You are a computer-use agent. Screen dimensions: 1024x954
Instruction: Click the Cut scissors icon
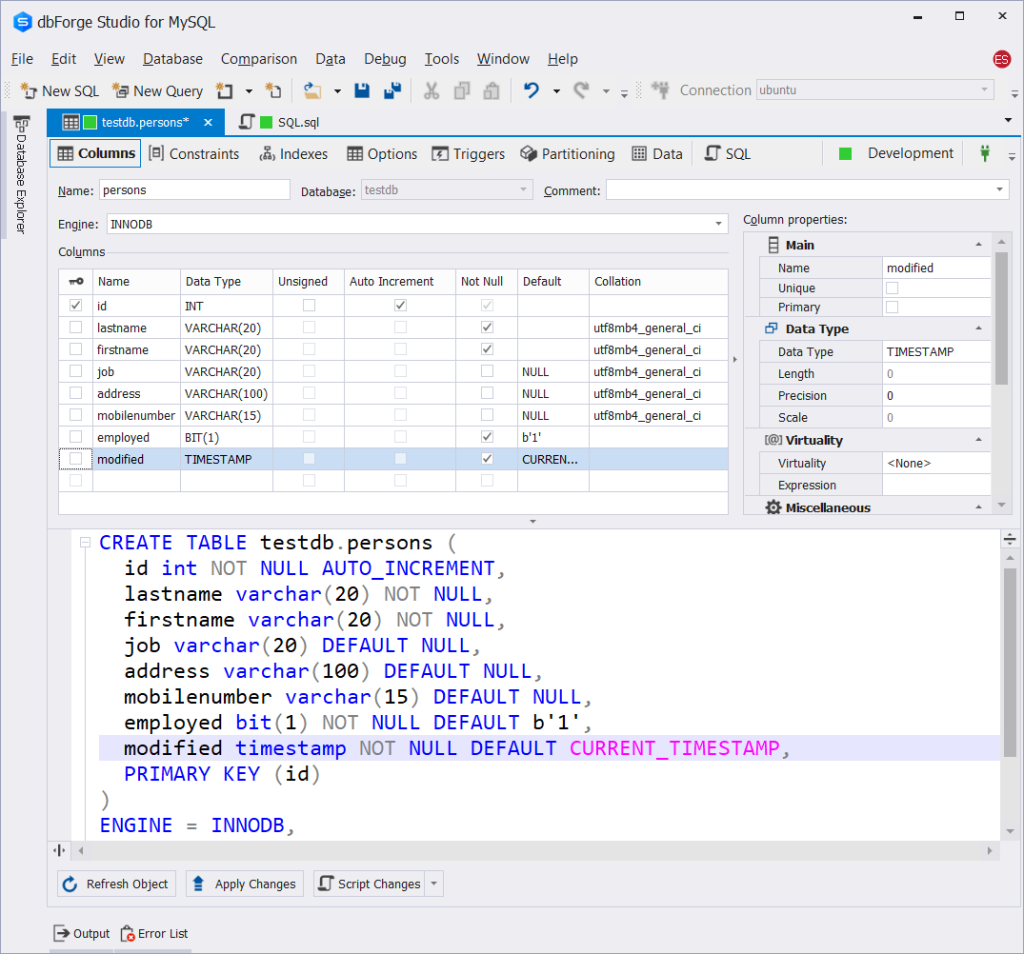click(x=431, y=91)
